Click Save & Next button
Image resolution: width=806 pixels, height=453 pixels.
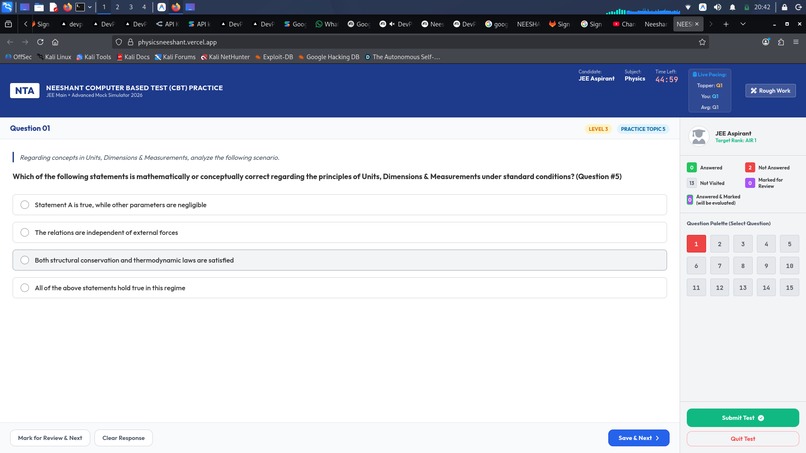tap(638, 438)
